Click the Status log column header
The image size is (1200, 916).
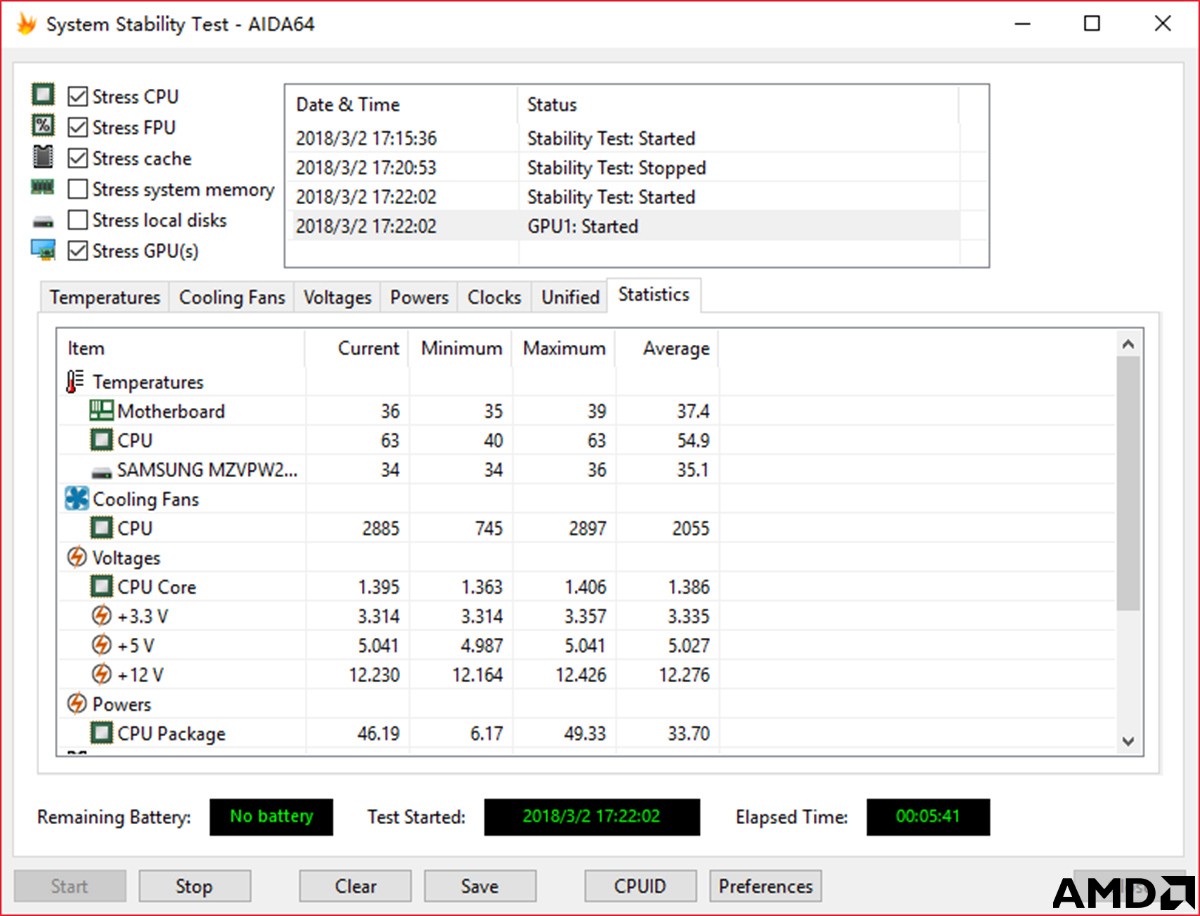pyautogui.click(x=738, y=105)
